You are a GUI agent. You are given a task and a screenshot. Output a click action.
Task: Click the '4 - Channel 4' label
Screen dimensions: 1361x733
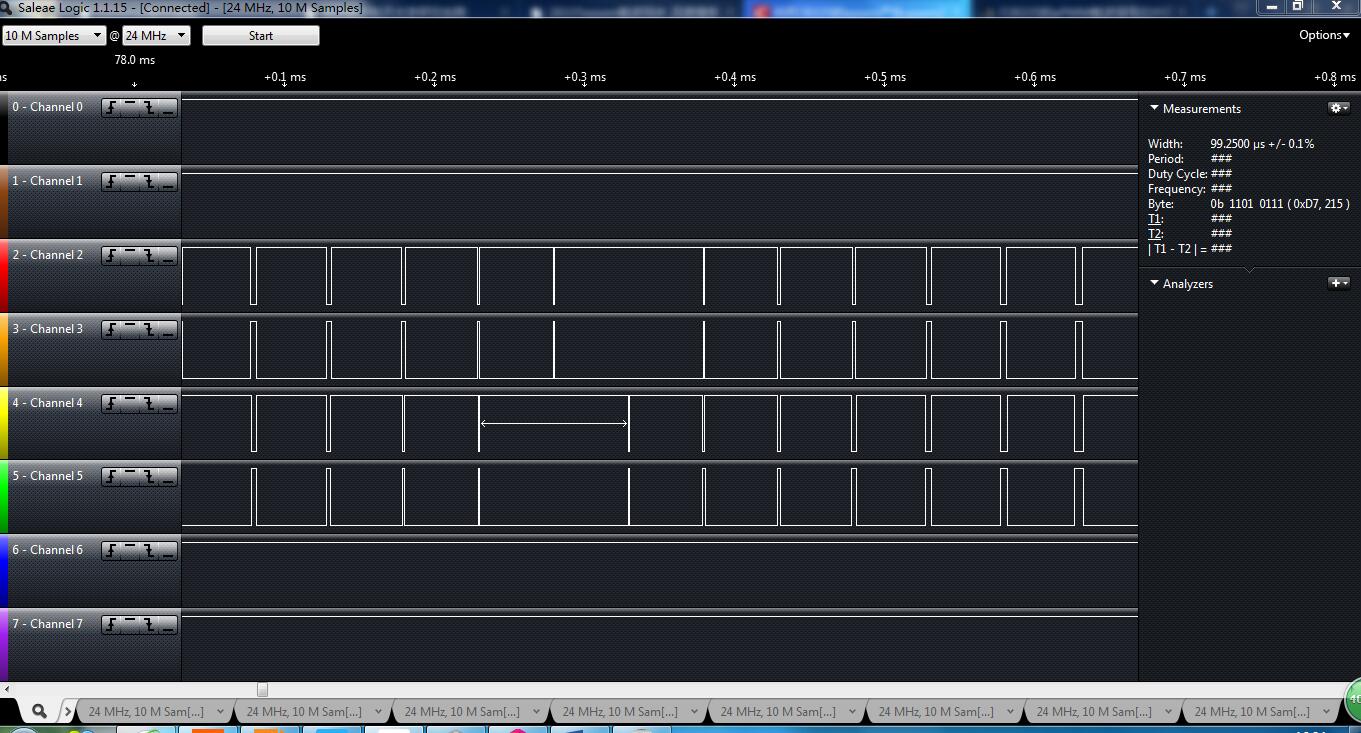[x=48, y=403]
